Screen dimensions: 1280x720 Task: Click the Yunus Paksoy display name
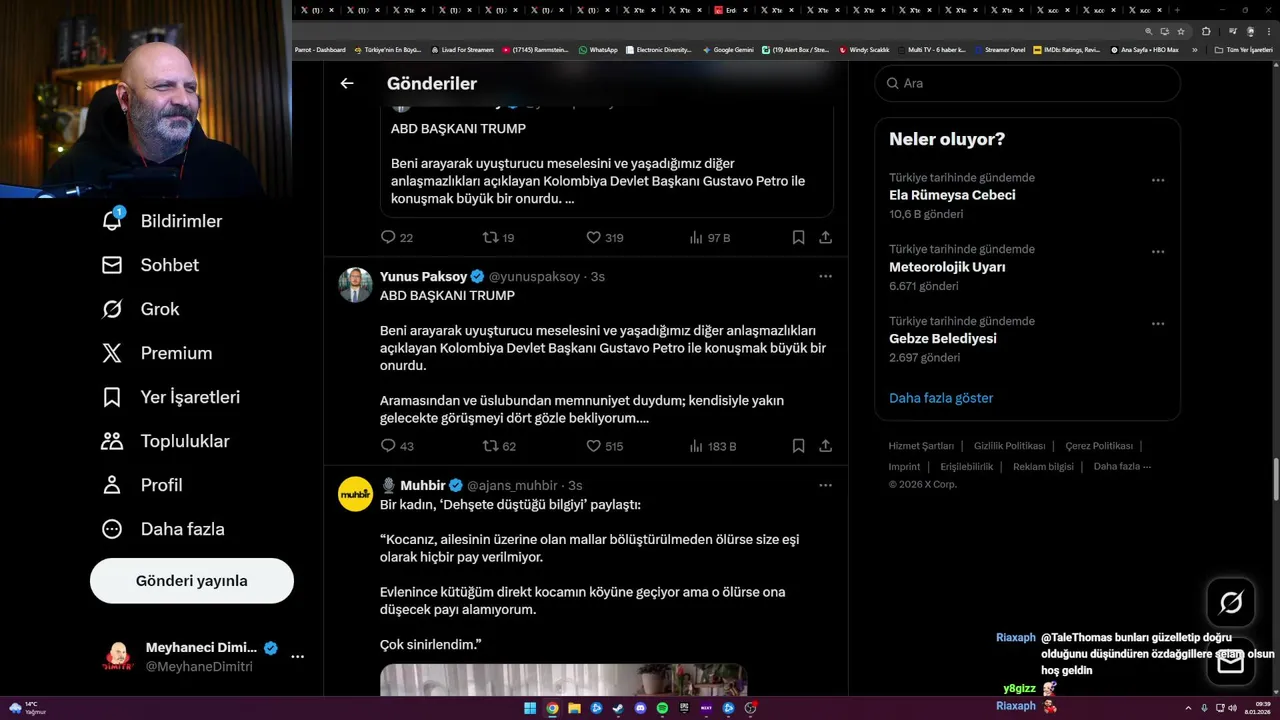coord(425,276)
